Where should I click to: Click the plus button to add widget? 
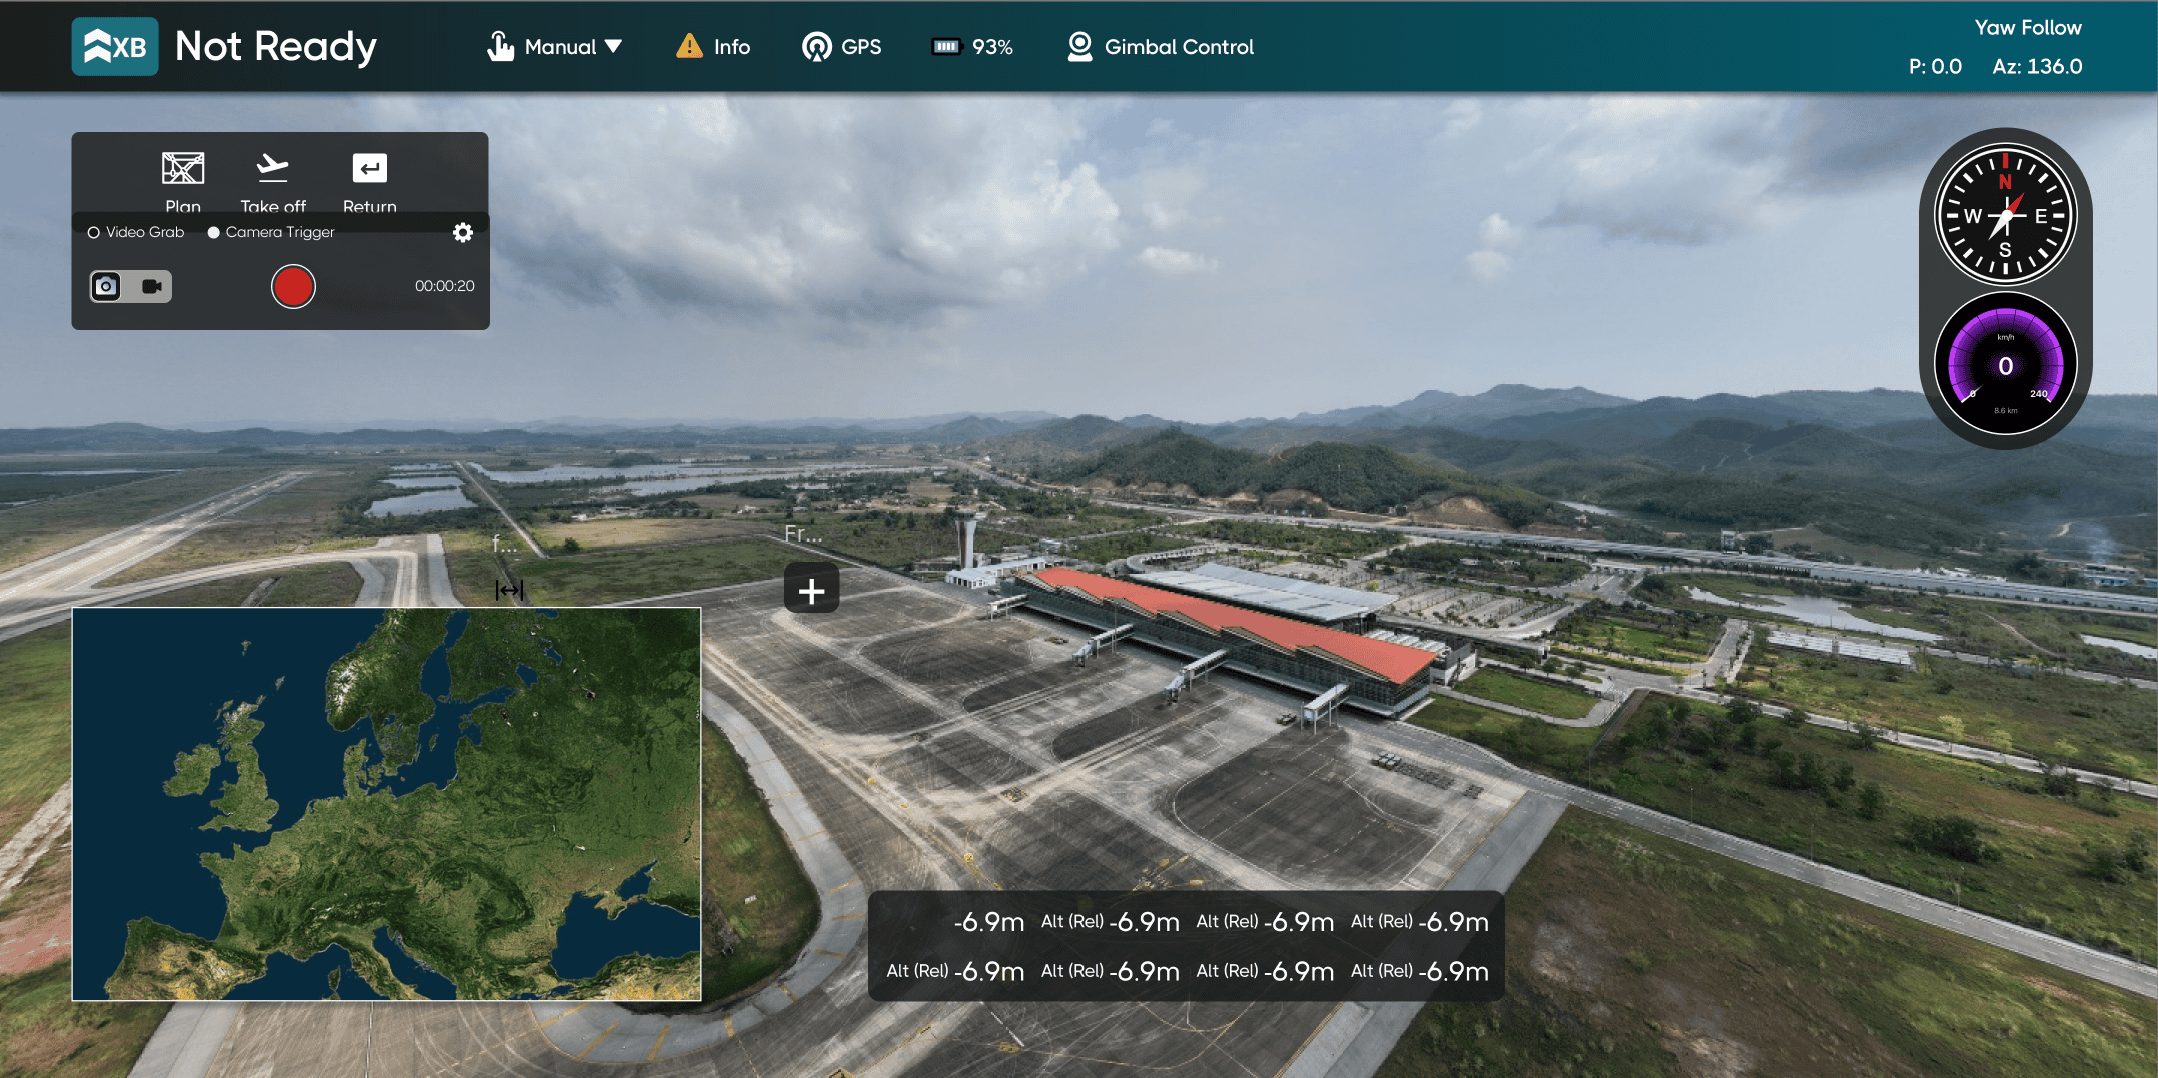(811, 591)
